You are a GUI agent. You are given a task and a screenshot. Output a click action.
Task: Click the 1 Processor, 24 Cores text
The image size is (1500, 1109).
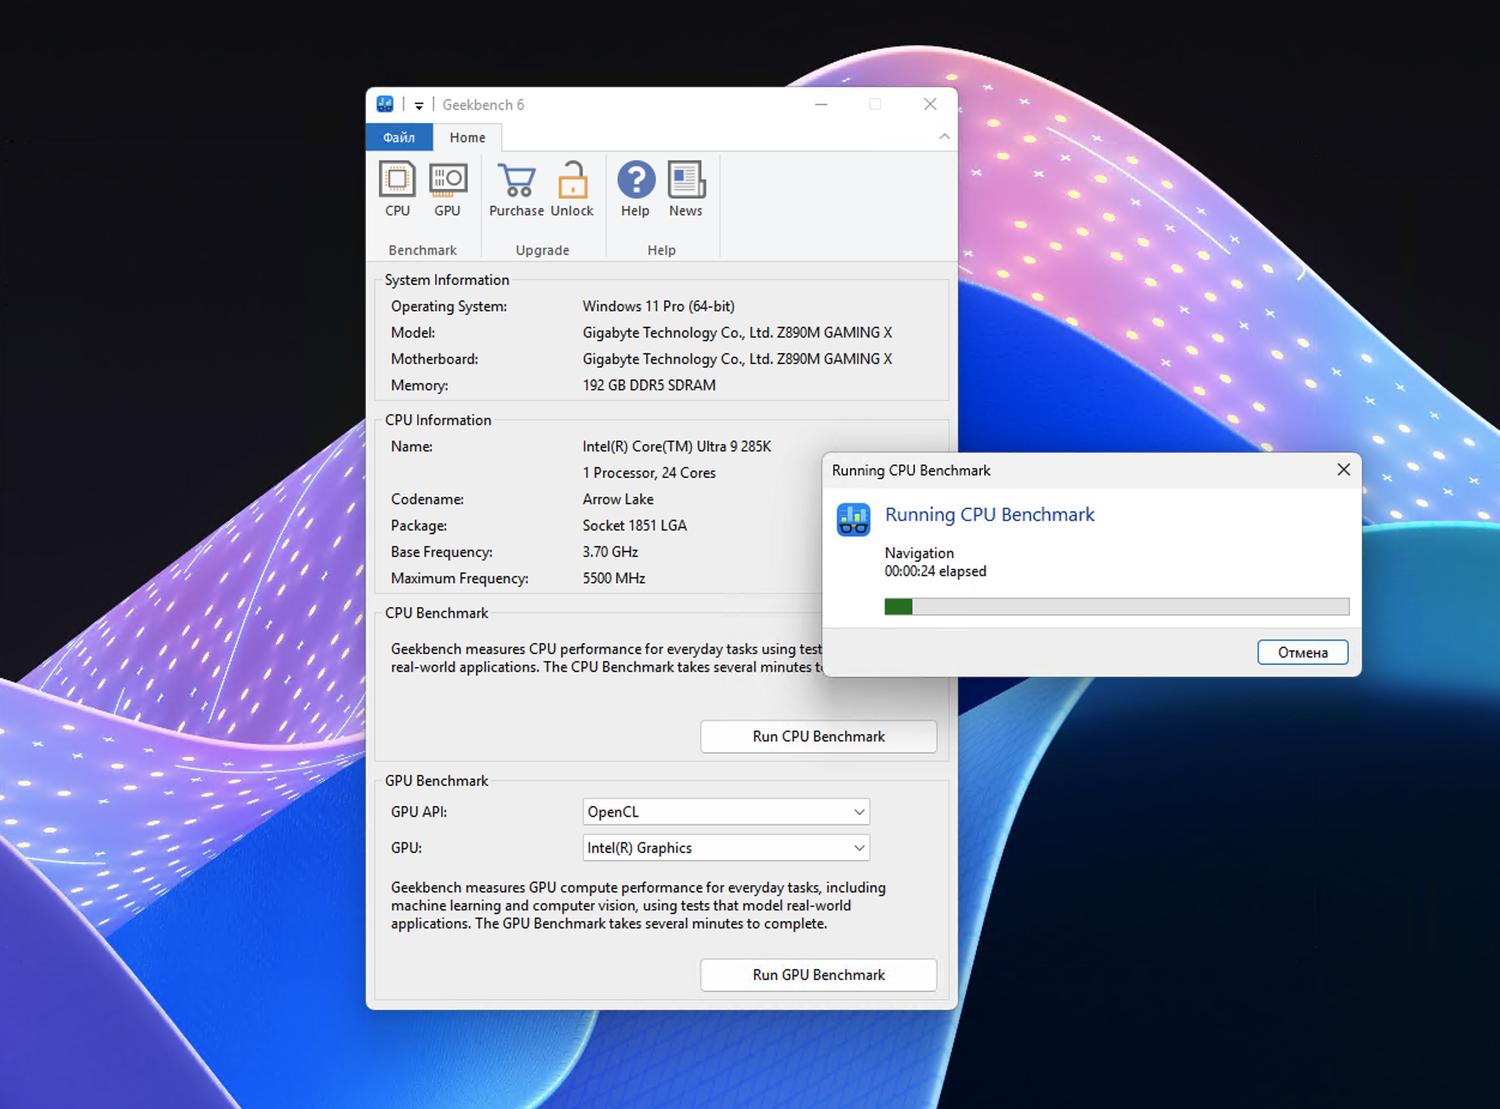tap(649, 473)
